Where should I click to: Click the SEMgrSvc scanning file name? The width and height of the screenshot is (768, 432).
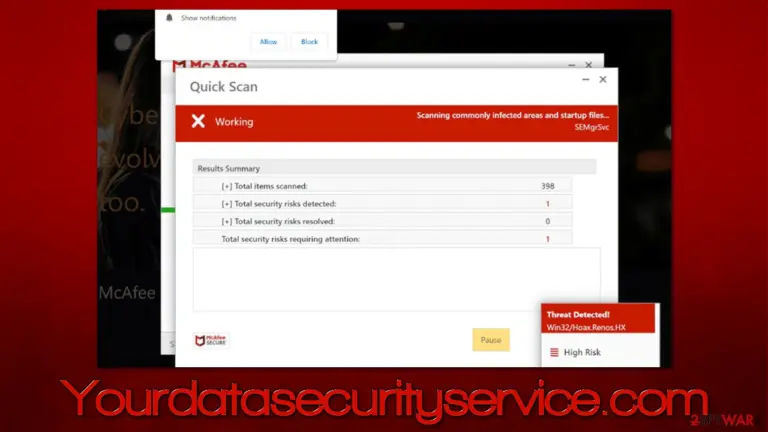pyautogui.click(x=592, y=127)
